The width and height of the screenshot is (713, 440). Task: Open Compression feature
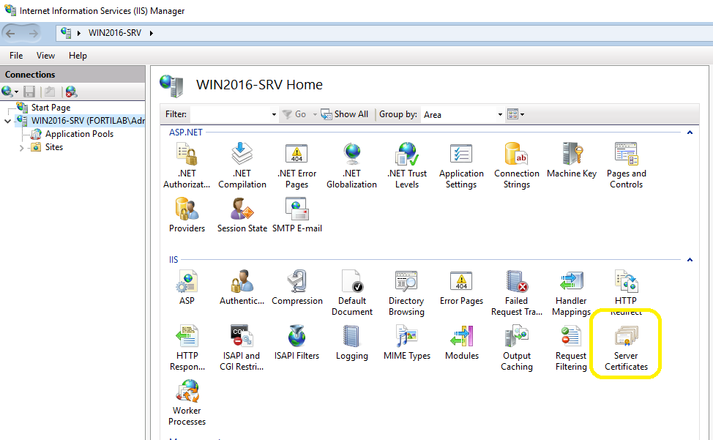(x=297, y=288)
